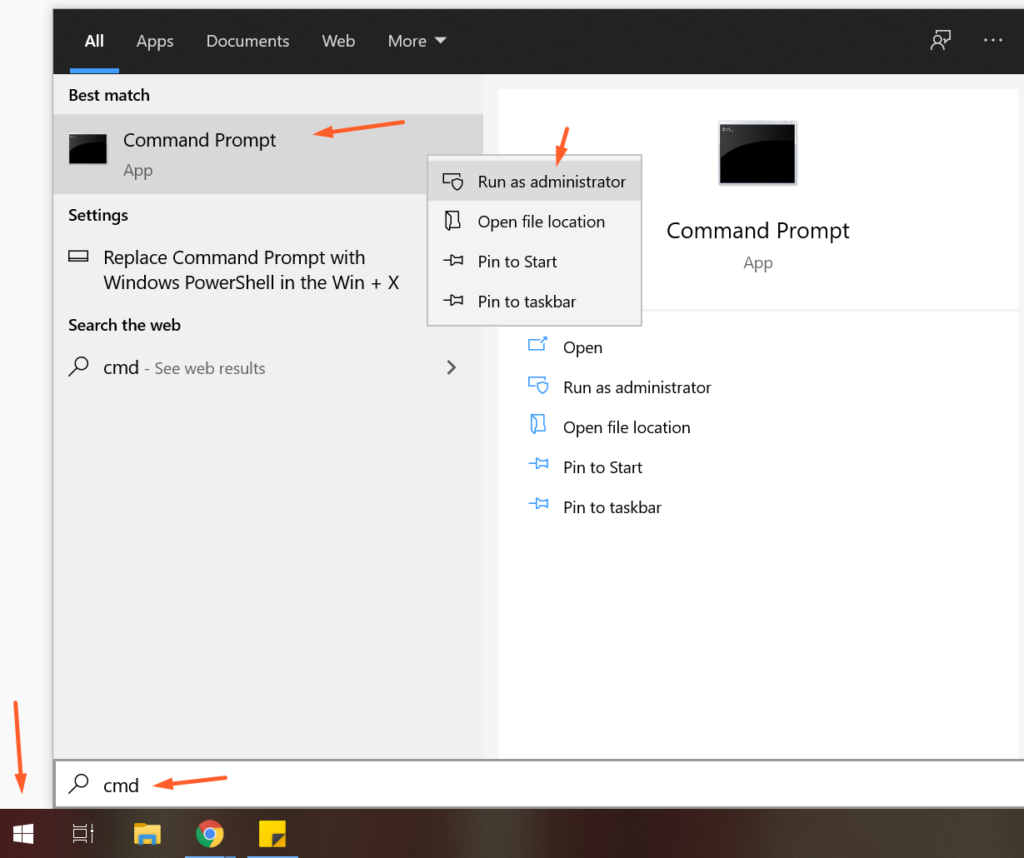Click the blue pin icon beside right-pane Pin to taskbar

tap(538, 503)
